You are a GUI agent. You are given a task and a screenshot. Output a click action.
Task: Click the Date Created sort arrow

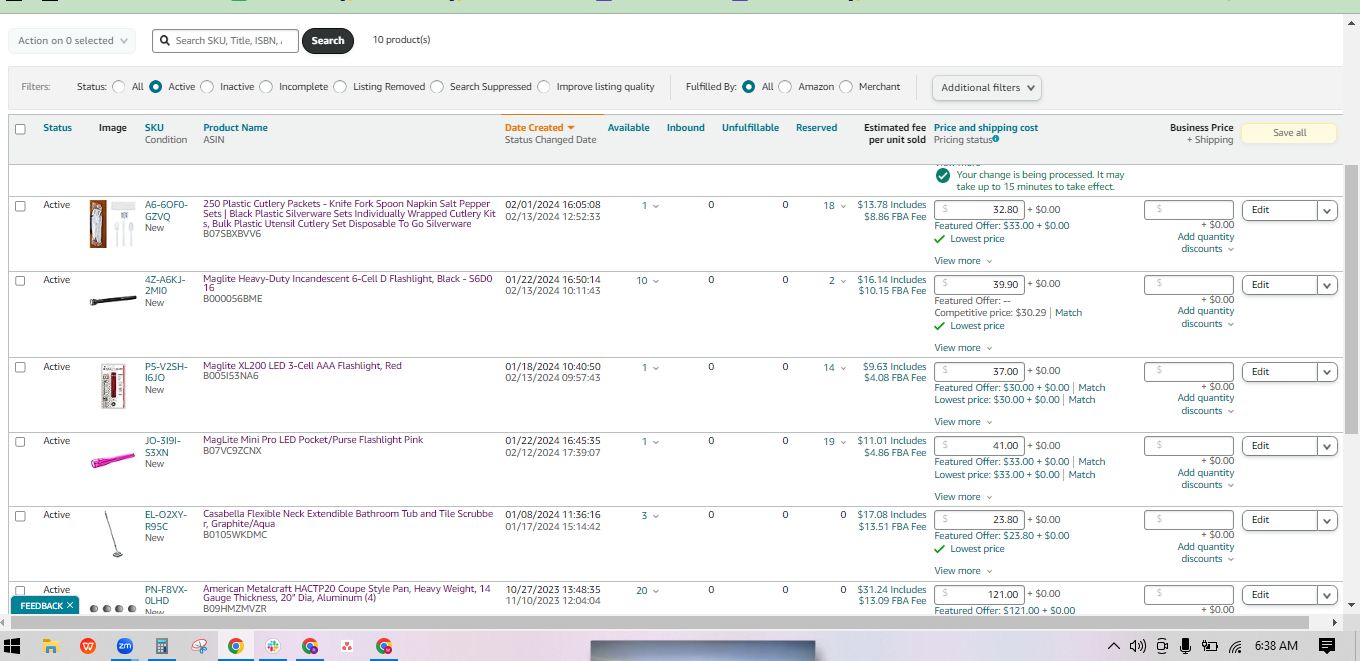coord(571,128)
